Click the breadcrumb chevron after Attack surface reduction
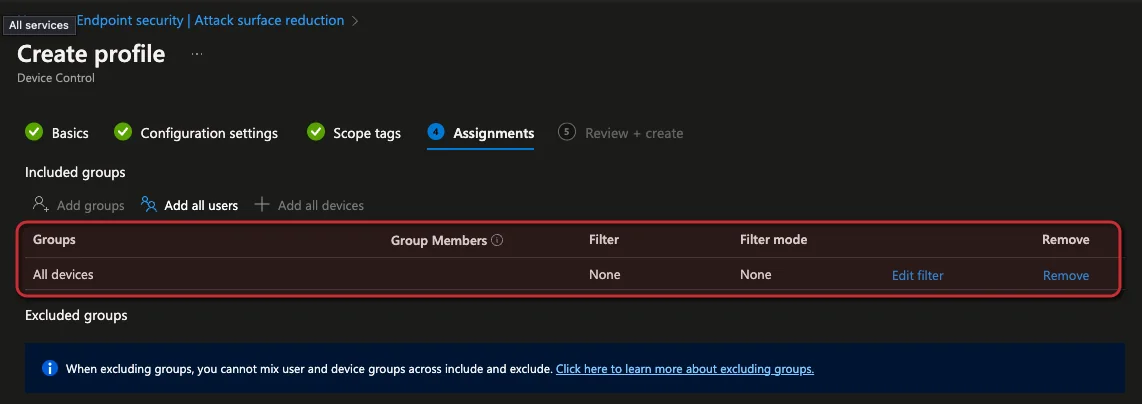Image resolution: width=1142 pixels, height=404 pixels. [x=355, y=21]
